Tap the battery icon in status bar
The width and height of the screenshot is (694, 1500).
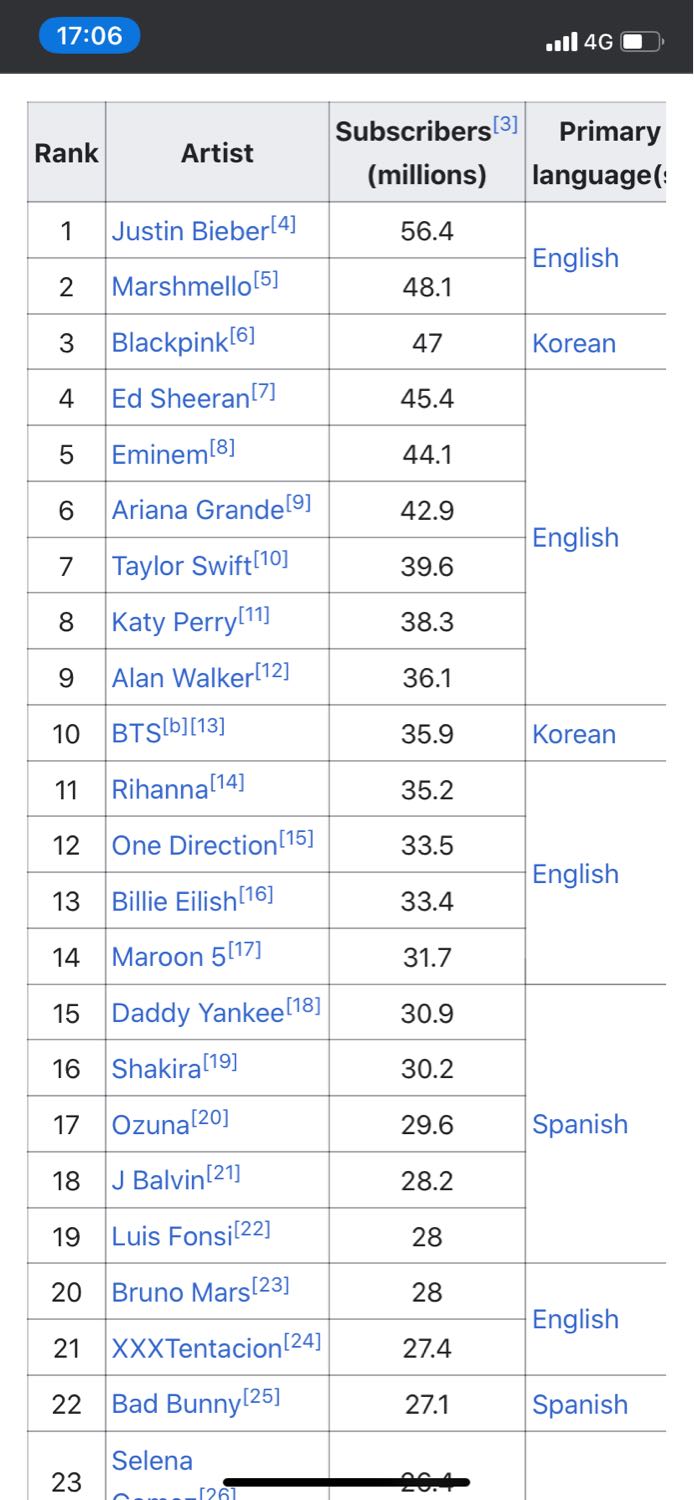[x=641, y=42]
